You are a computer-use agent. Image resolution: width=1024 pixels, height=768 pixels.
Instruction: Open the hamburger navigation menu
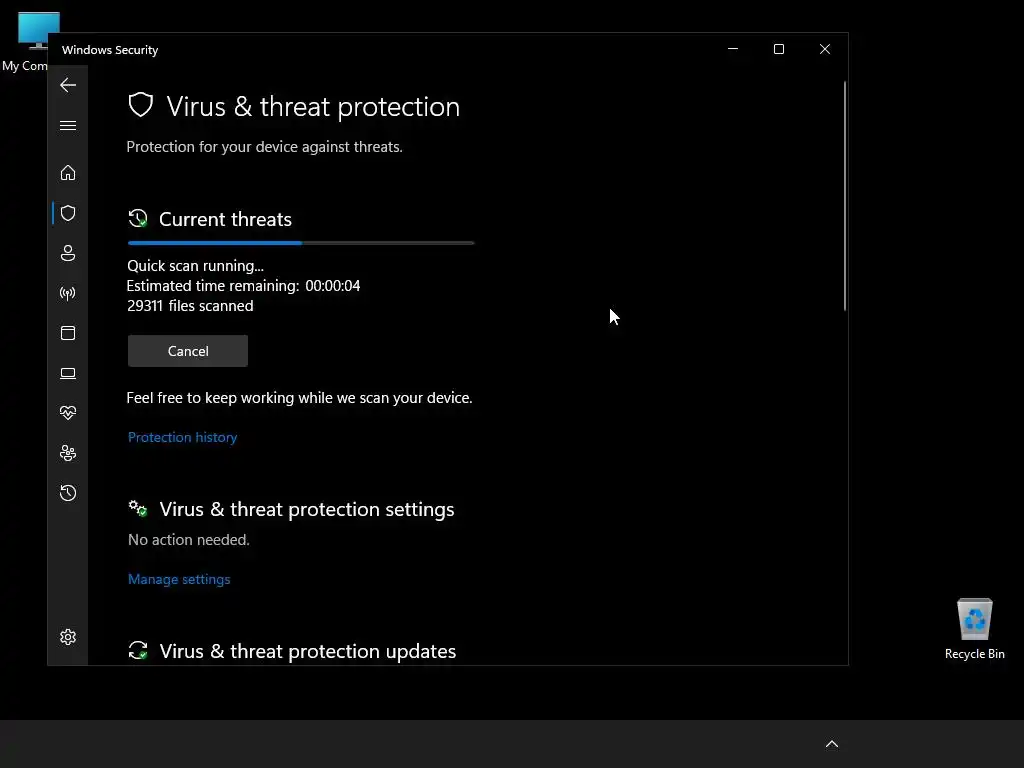tap(68, 125)
